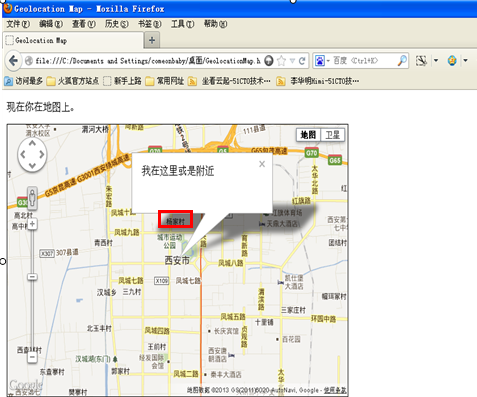
Task: Open the 编辑 menu
Action: tap(51, 24)
